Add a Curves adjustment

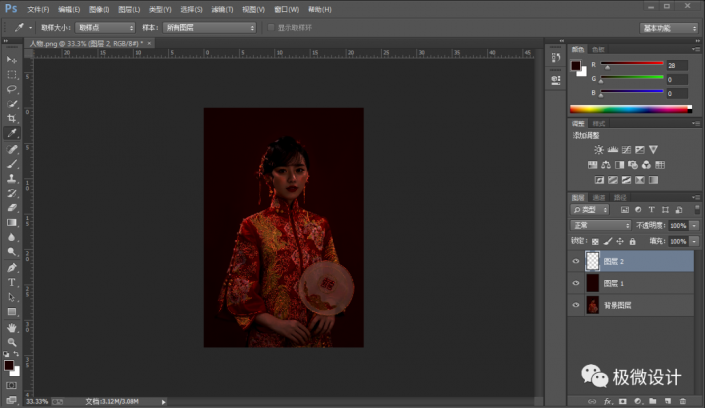(x=626, y=150)
